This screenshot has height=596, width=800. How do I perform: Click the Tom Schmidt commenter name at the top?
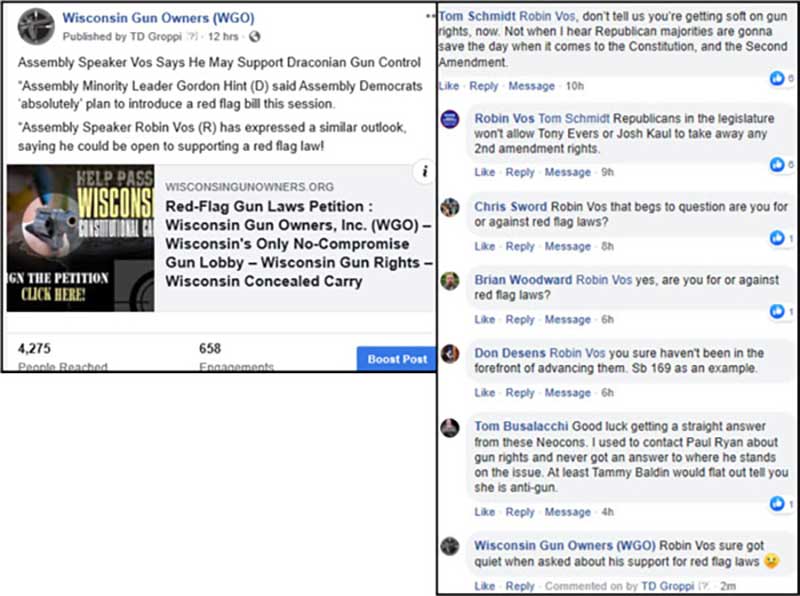476,16
